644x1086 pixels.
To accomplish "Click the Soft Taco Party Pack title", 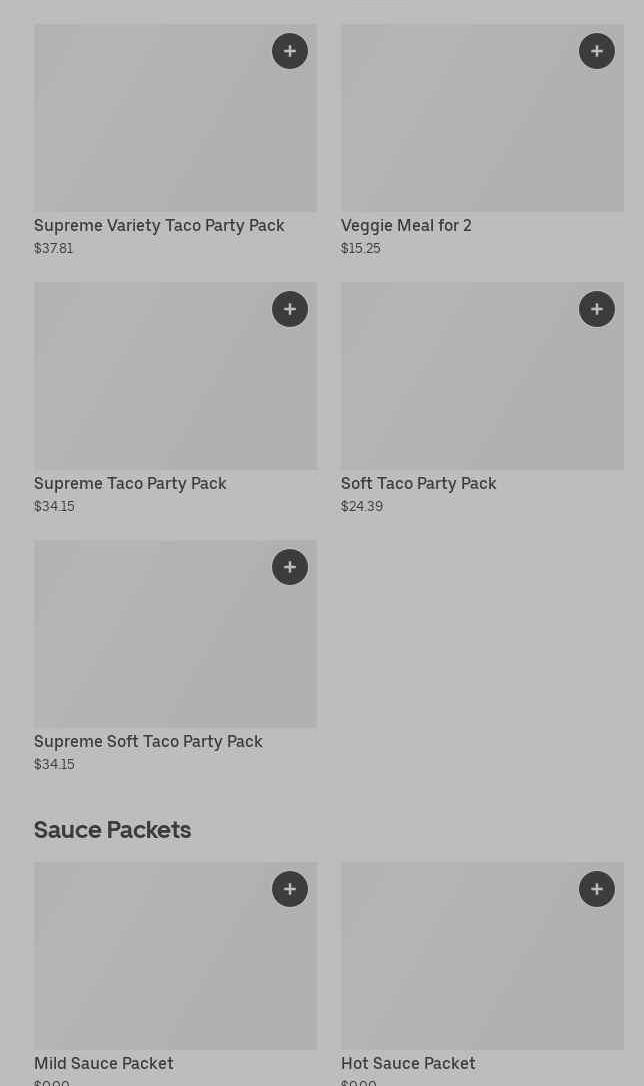I will click(x=418, y=484).
